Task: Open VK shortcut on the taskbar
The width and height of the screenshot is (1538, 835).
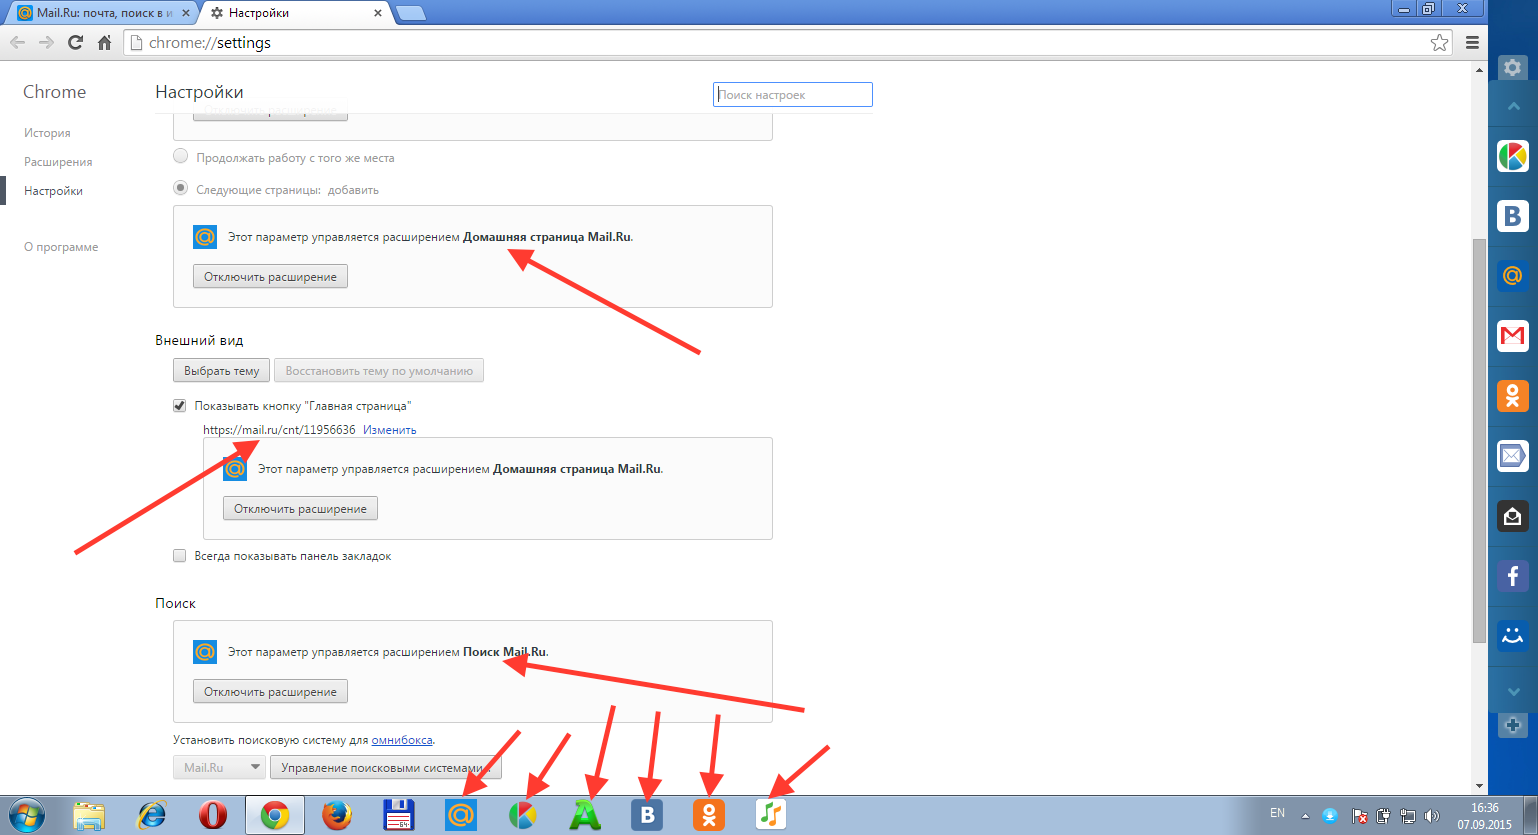Action: pos(647,815)
